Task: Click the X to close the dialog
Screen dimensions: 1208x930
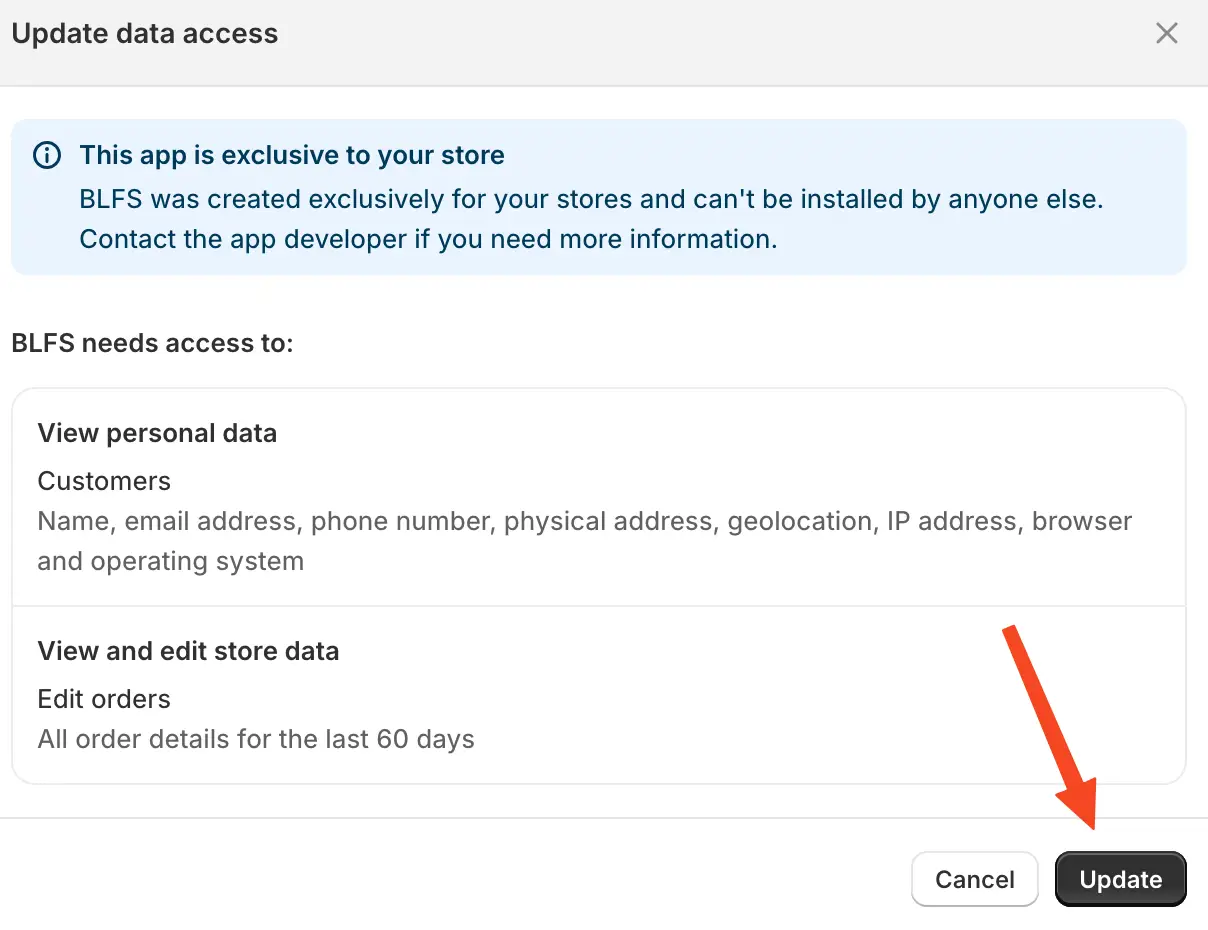Action: 1167,33
